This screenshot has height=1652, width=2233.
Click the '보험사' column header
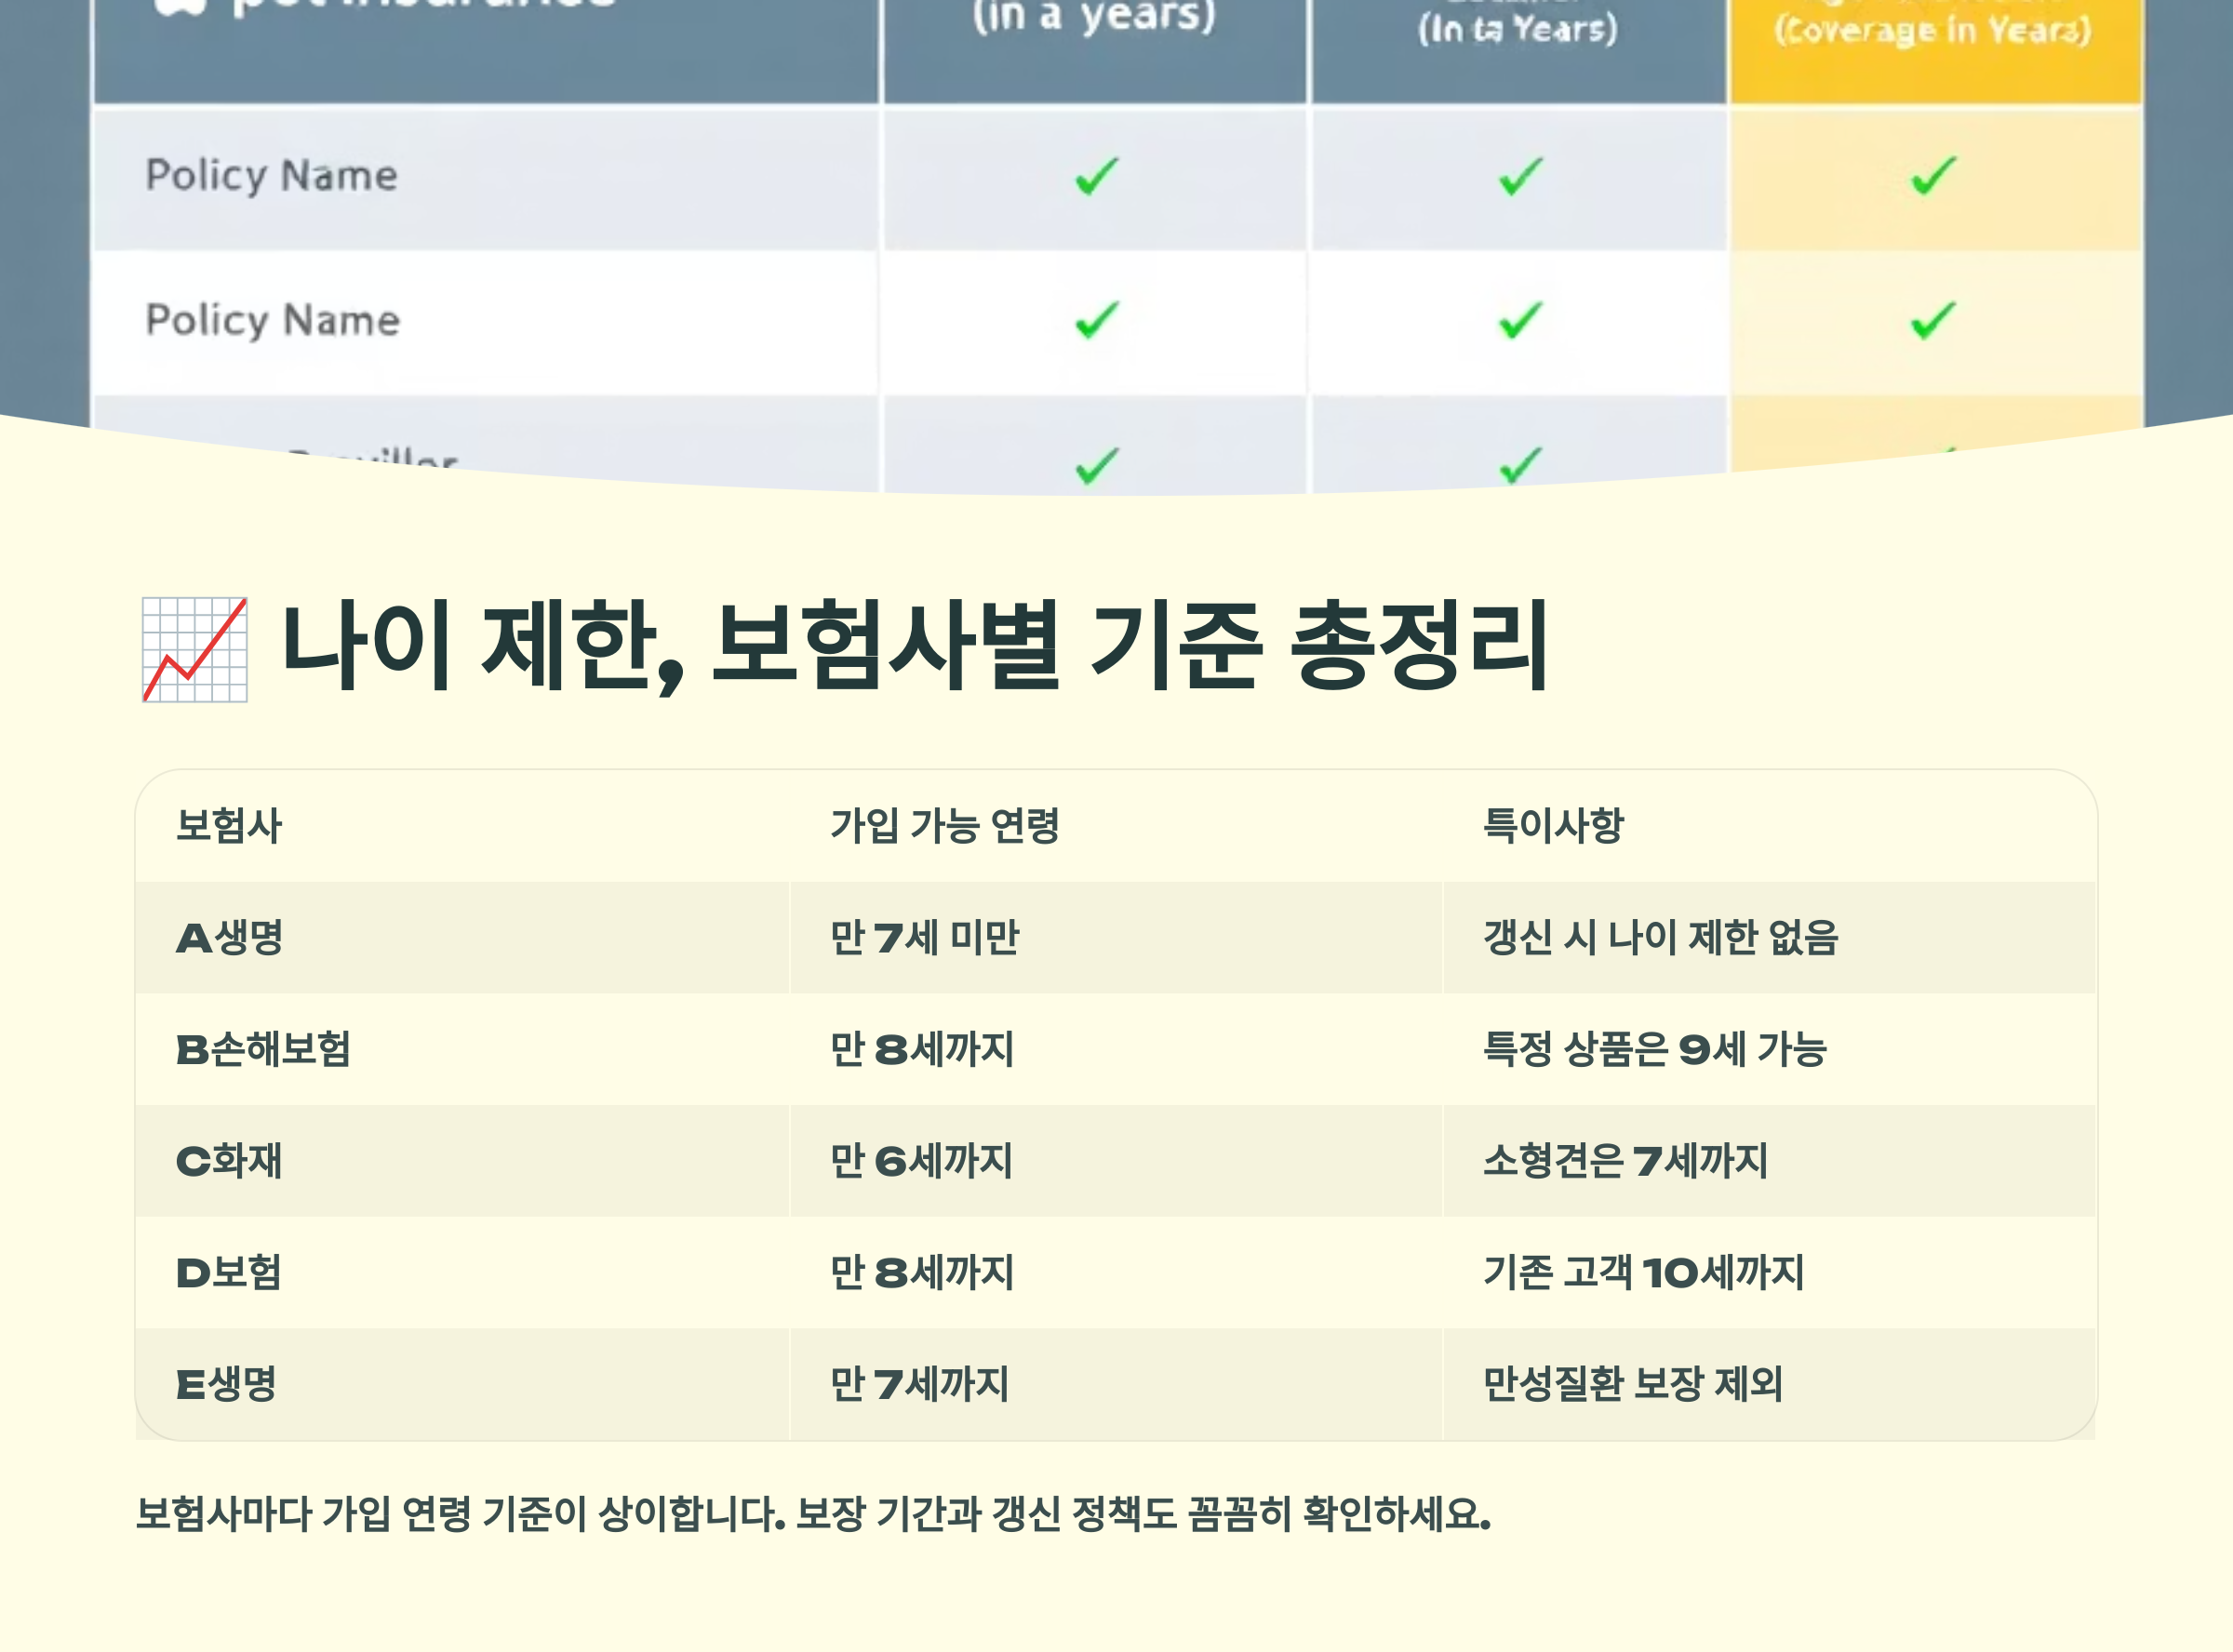click(x=229, y=826)
